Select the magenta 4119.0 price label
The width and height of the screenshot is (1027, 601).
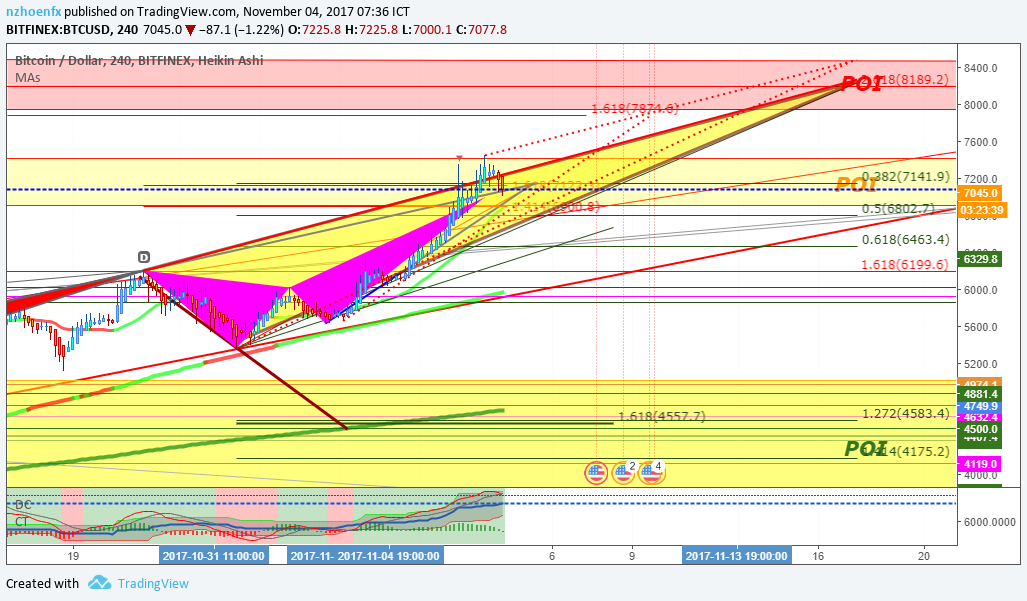pyautogui.click(x=979, y=464)
